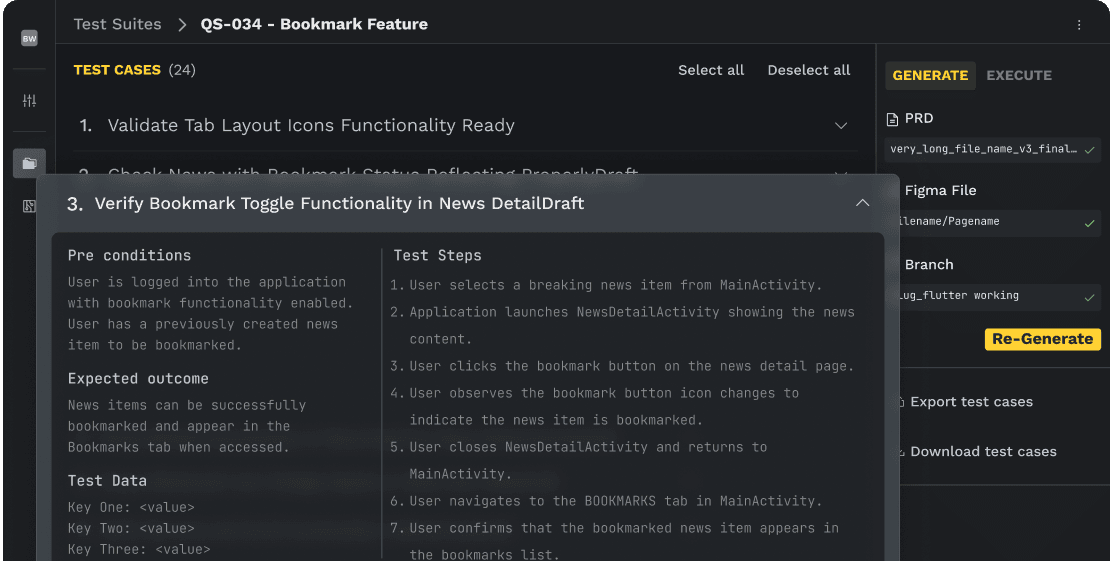Go to Test Suites breadcrumb
This screenshot has height=561, width=1110.
118,24
